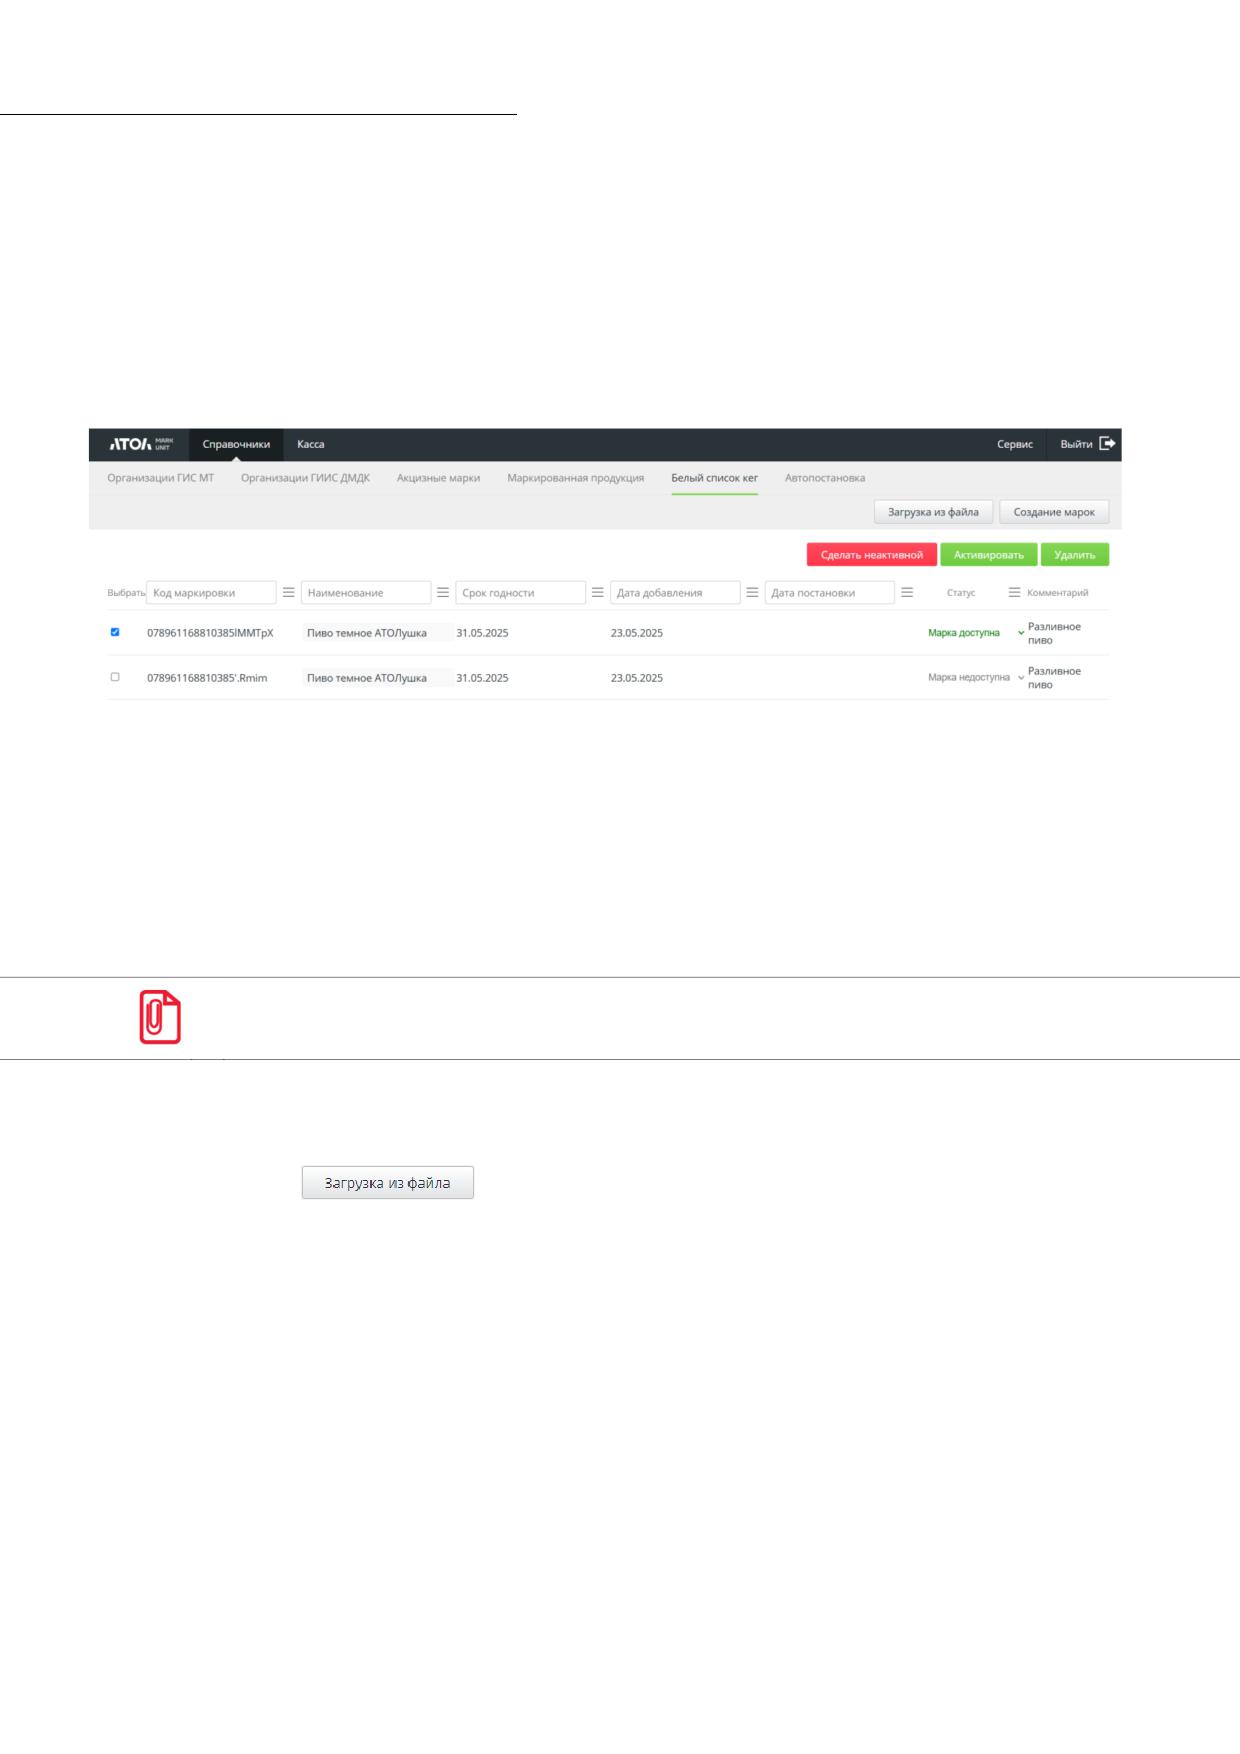Expand status dropdown next to Марка доступна

[x=1021, y=633]
